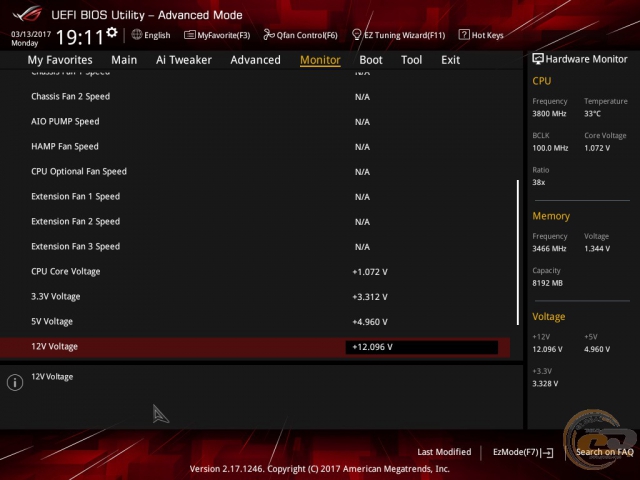This screenshot has height=480, width=640.
Task: Click the ROG logo in the header
Action: point(27,14)
